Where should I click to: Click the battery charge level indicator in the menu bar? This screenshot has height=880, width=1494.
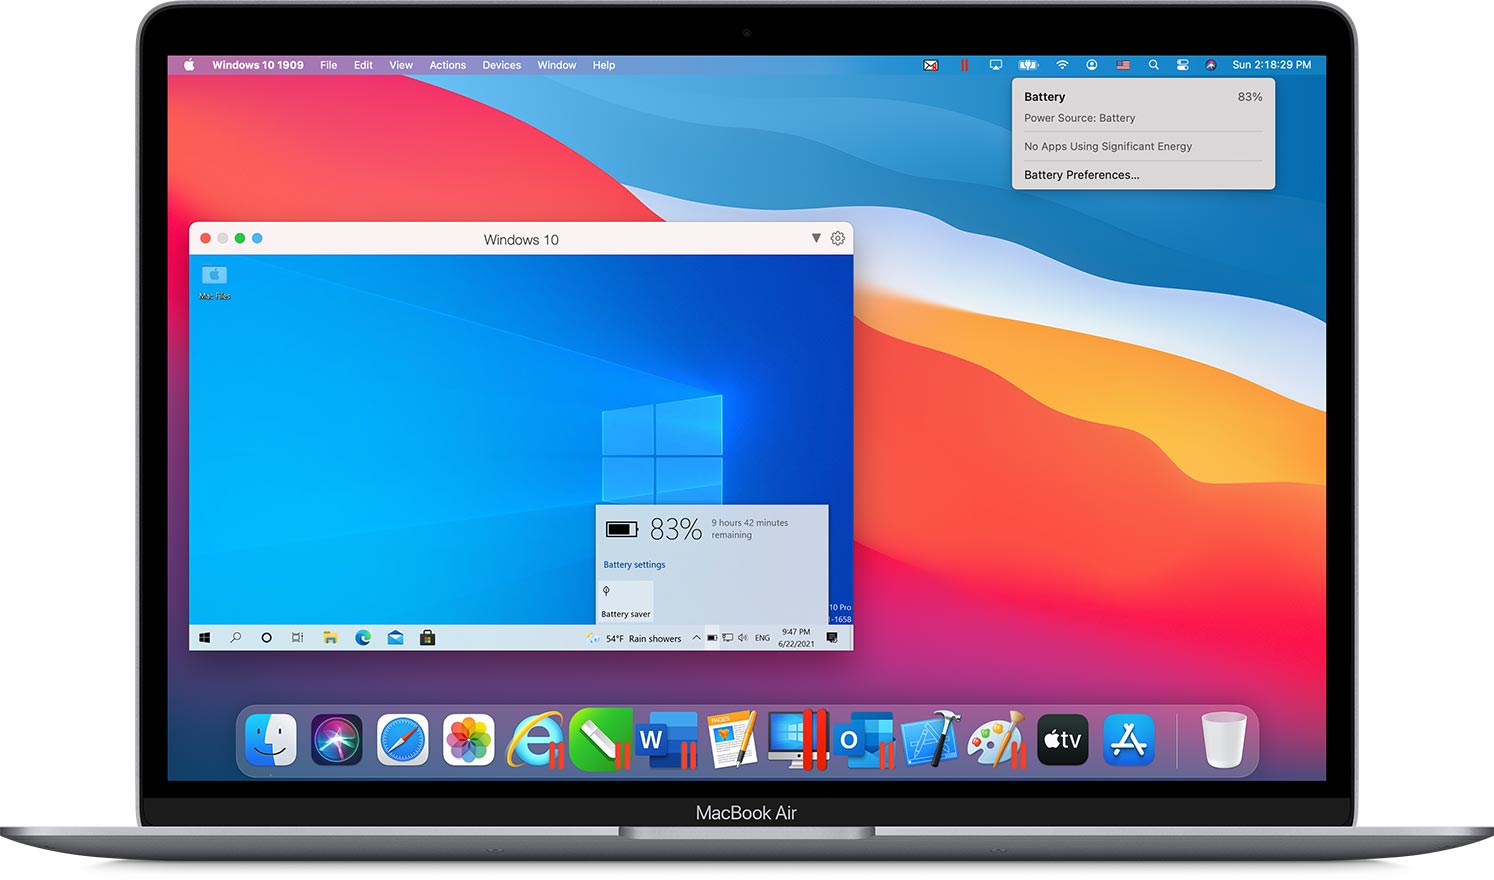click(x=1029, y=64)
